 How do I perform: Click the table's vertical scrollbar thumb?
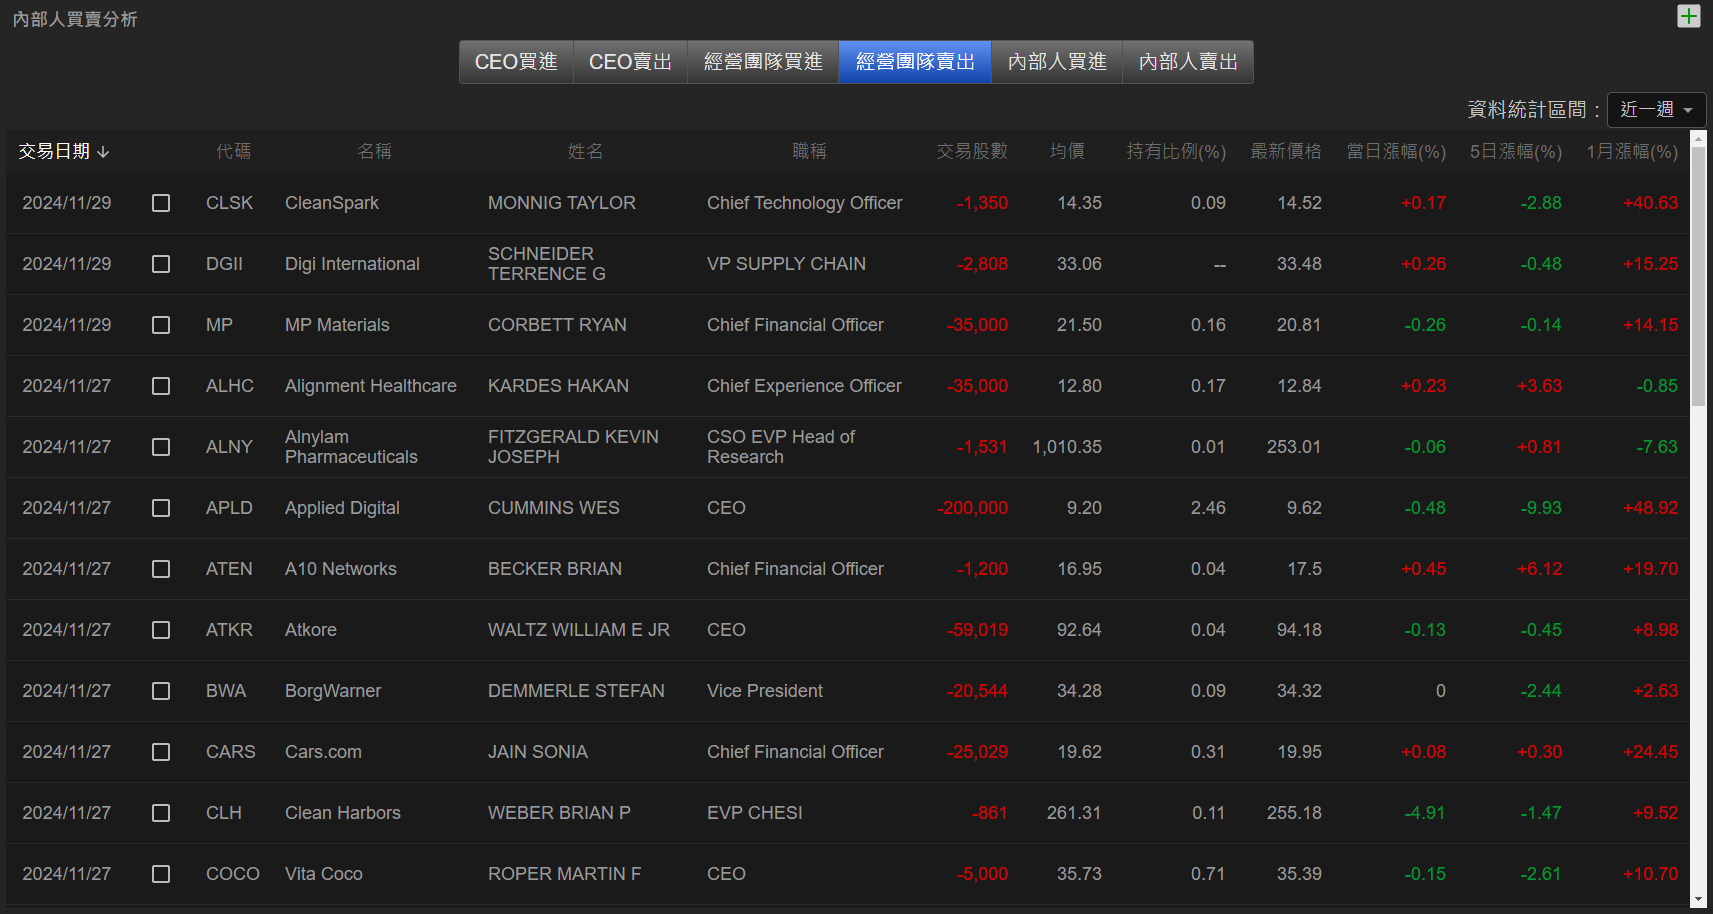click(x=1698, y=277)
